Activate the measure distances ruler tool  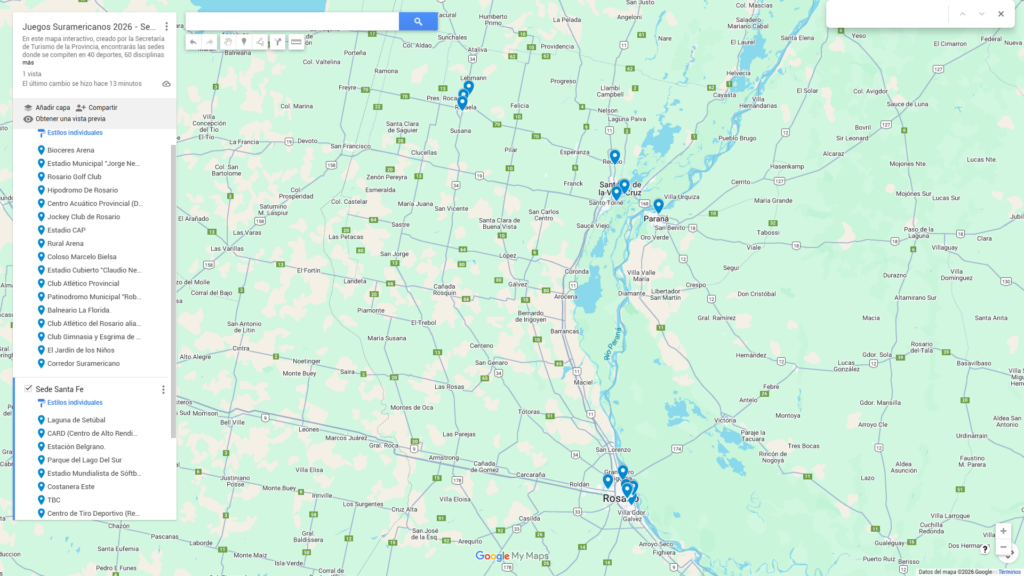coord(296,42)
